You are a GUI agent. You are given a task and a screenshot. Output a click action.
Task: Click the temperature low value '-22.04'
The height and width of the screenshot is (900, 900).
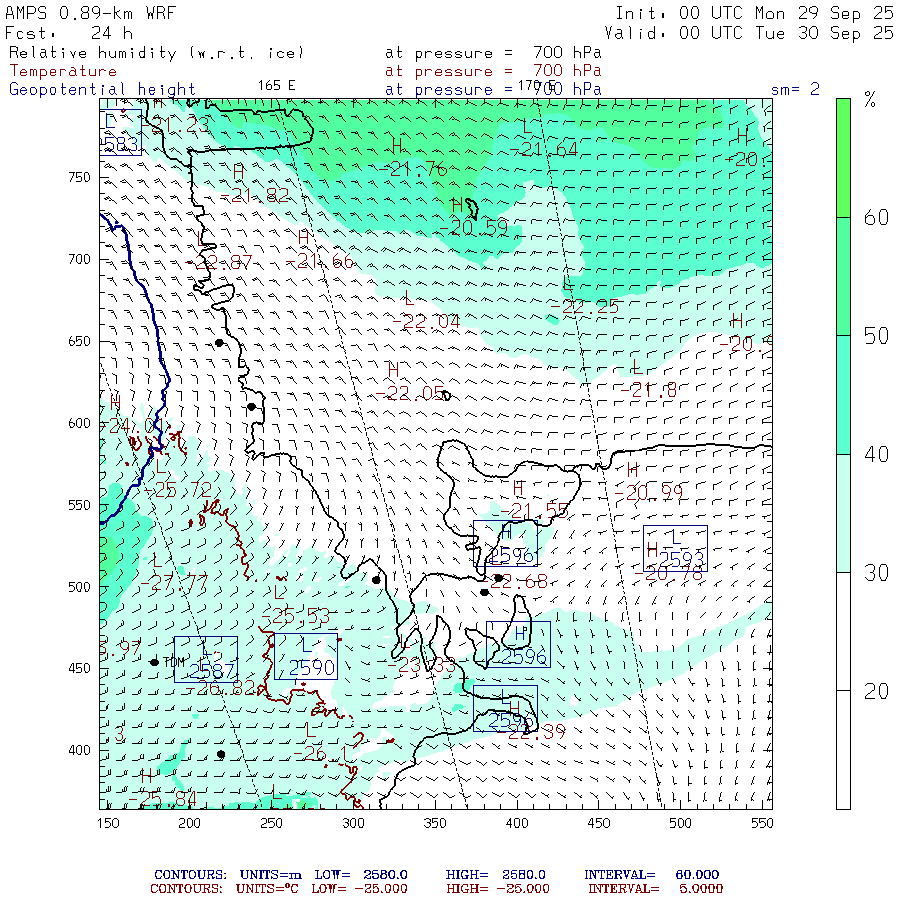(426, 321)
